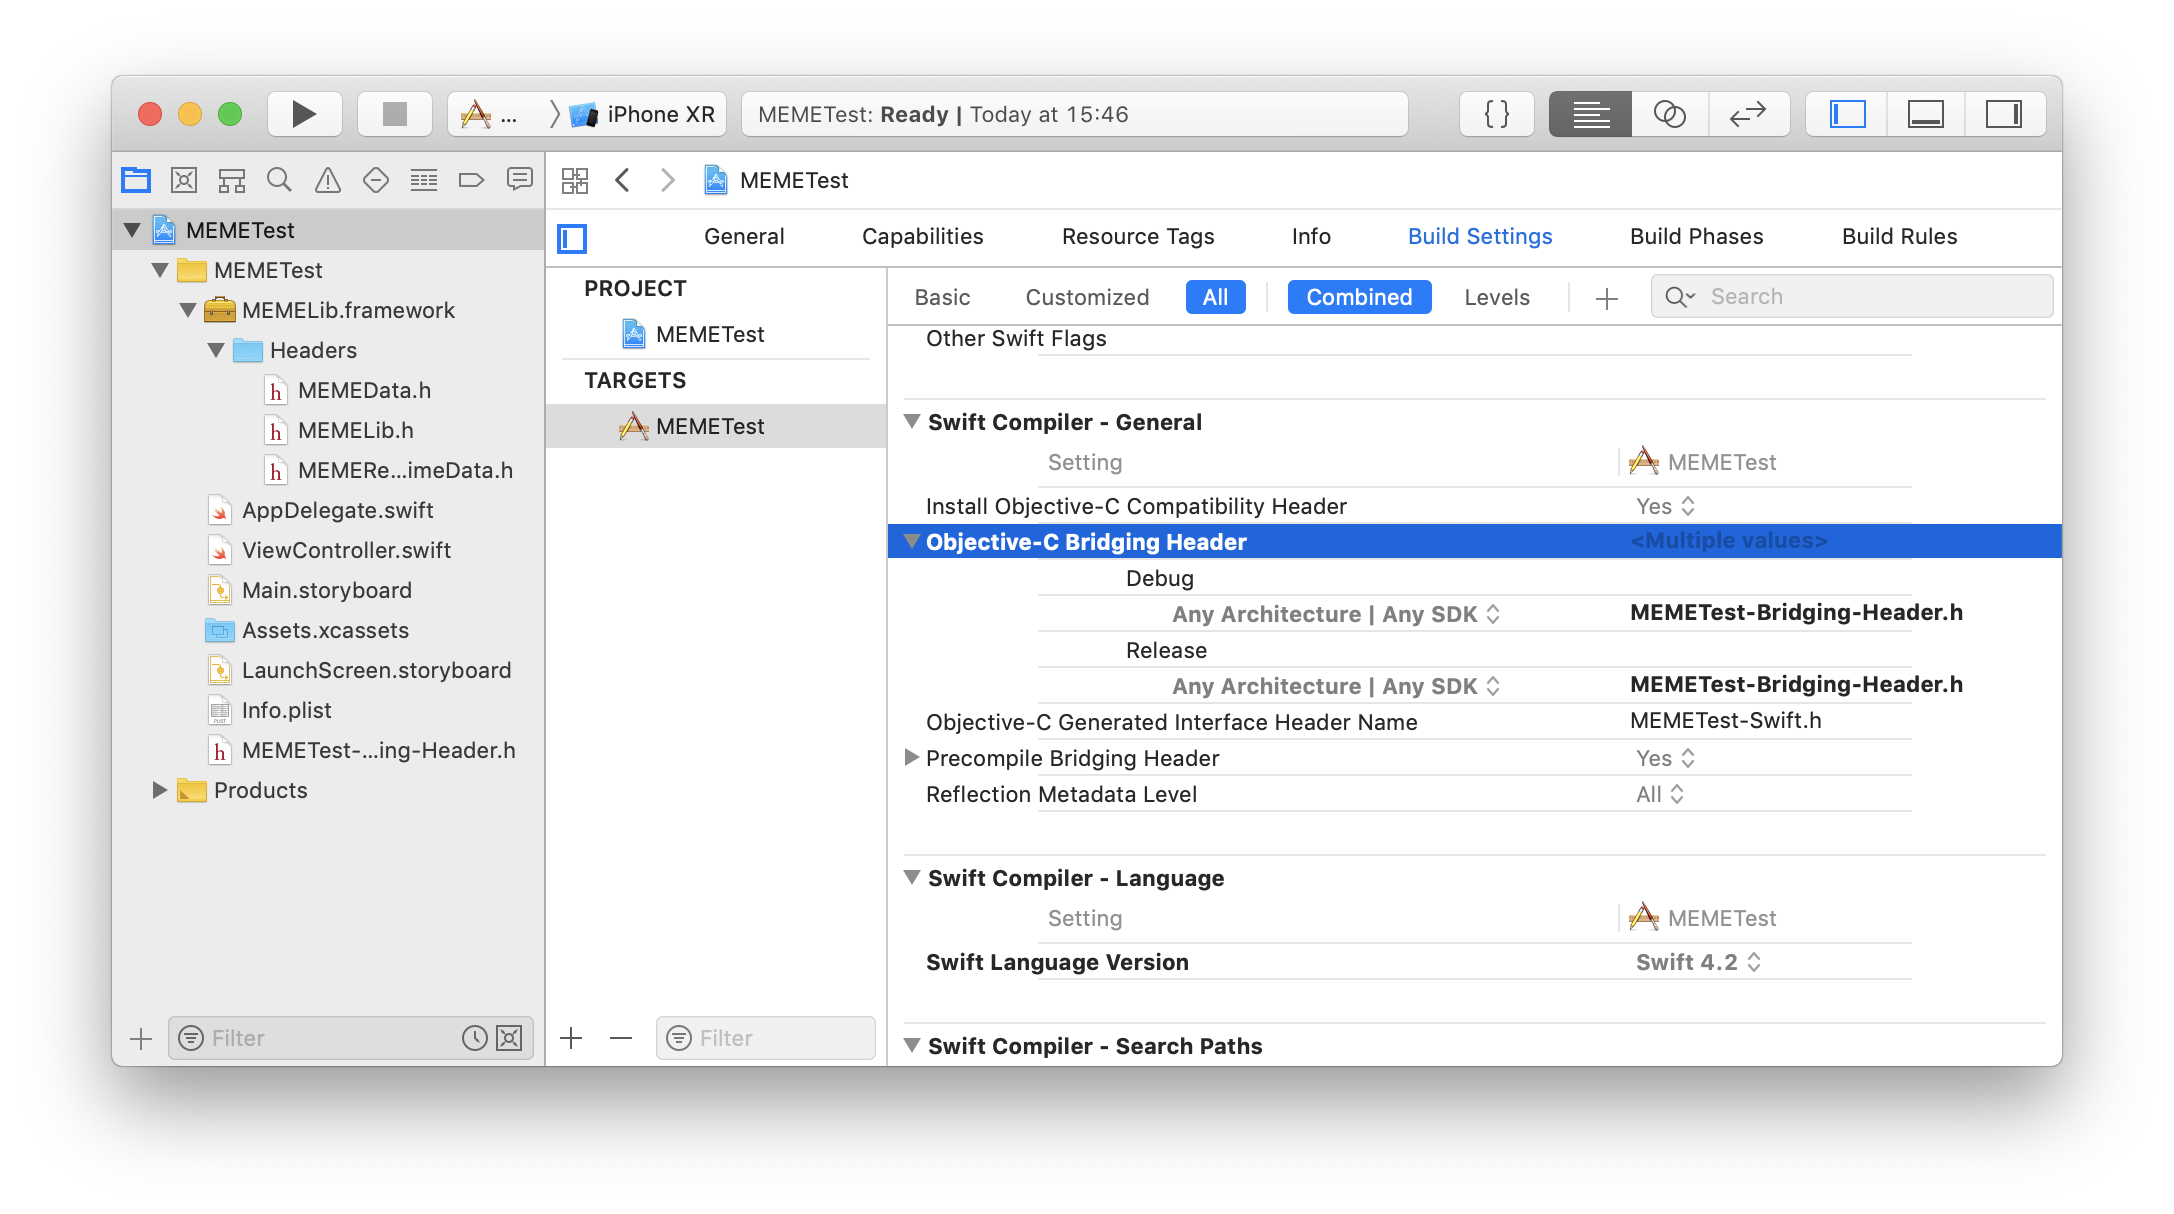Open the Version editor
Viewport: 2174px width, 1214px height.
(x=1747, y=114)
